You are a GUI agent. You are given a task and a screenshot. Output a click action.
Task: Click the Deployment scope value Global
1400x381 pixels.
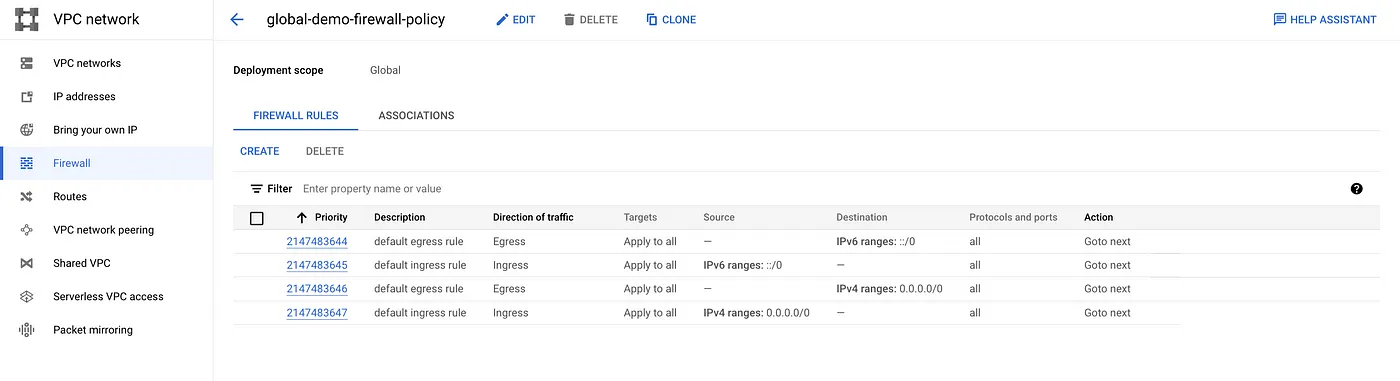pyautogui.click(x=385, y=71)
